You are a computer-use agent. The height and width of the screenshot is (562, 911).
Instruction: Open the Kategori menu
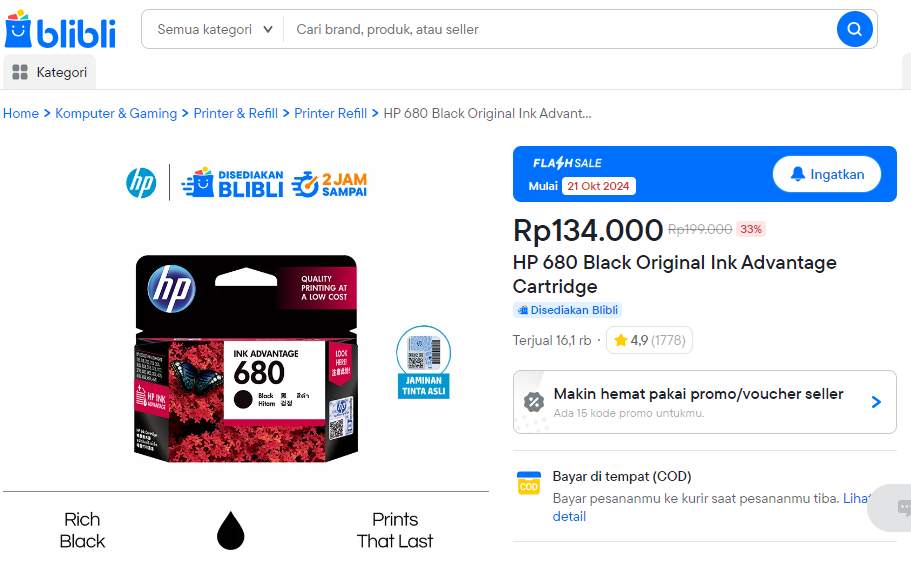(x=50, y=72)
